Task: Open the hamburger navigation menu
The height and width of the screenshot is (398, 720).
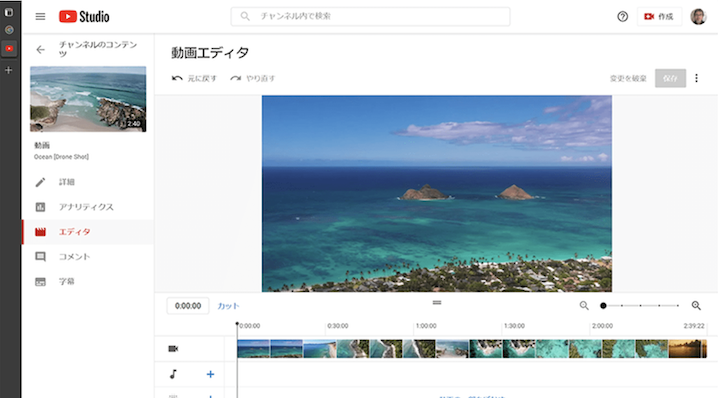Action: tap(40, 17)
